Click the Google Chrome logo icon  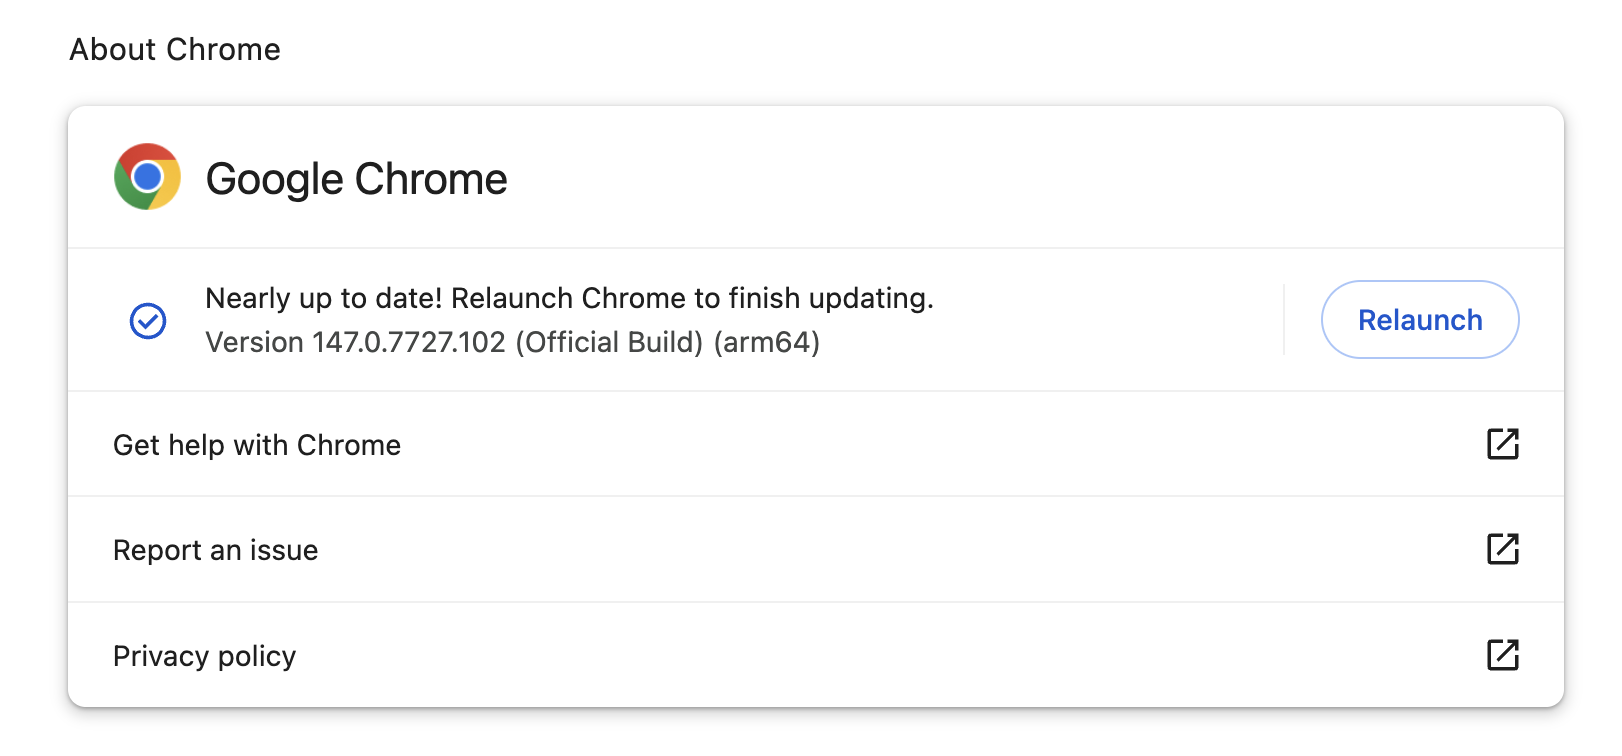click(147, 177)
